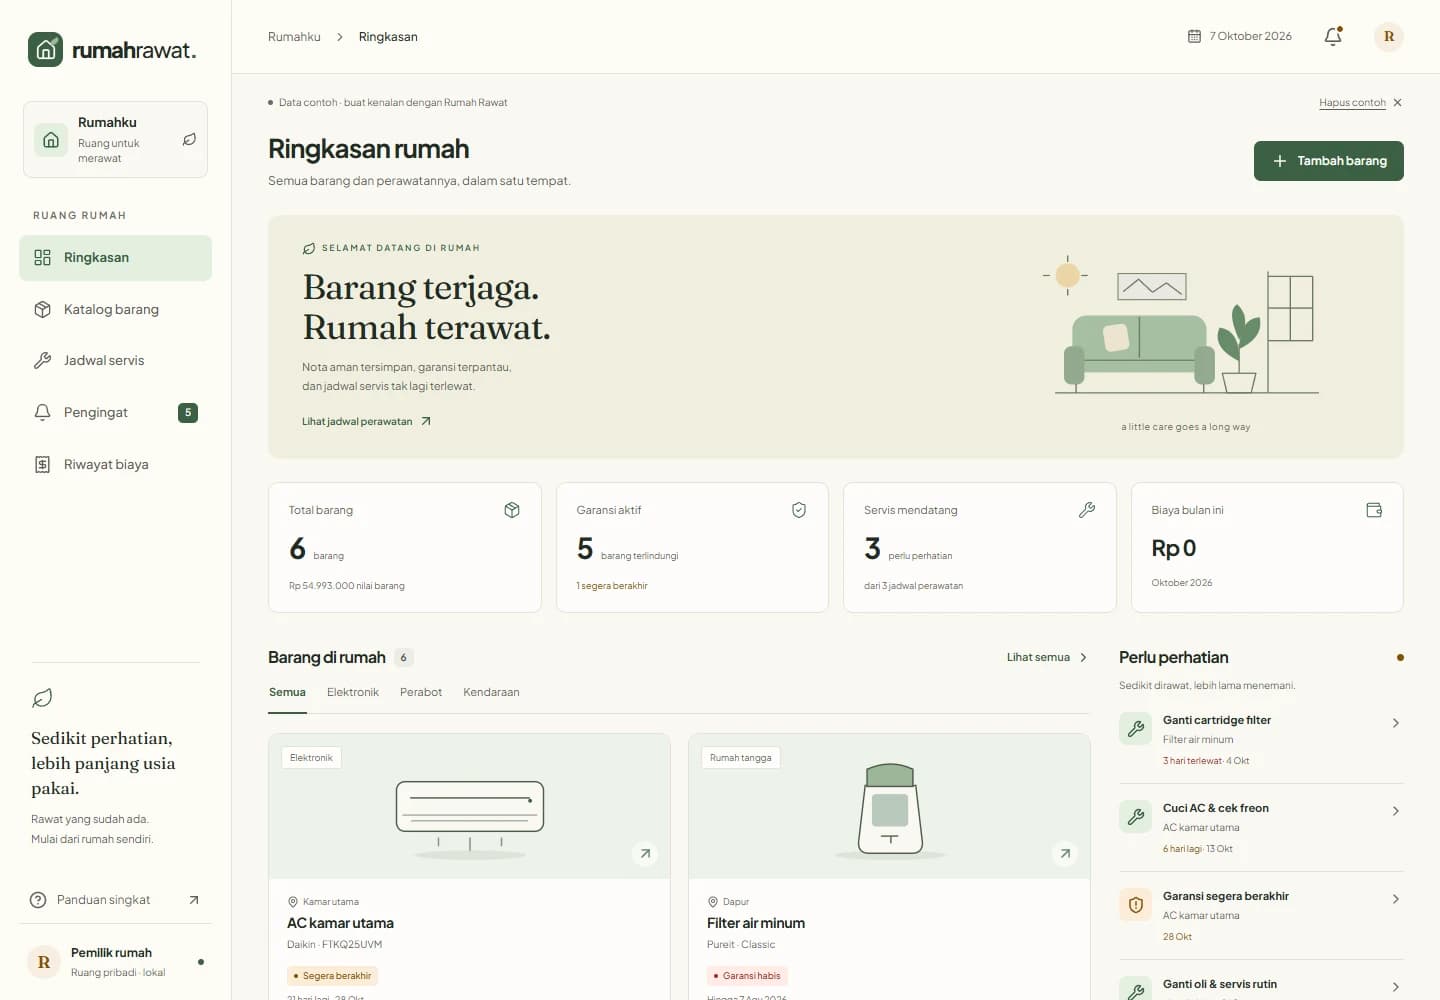This screenshot has width=1440, height=1000.
Task: Click the cube icon on Total barang card
Action: point(512,510)
